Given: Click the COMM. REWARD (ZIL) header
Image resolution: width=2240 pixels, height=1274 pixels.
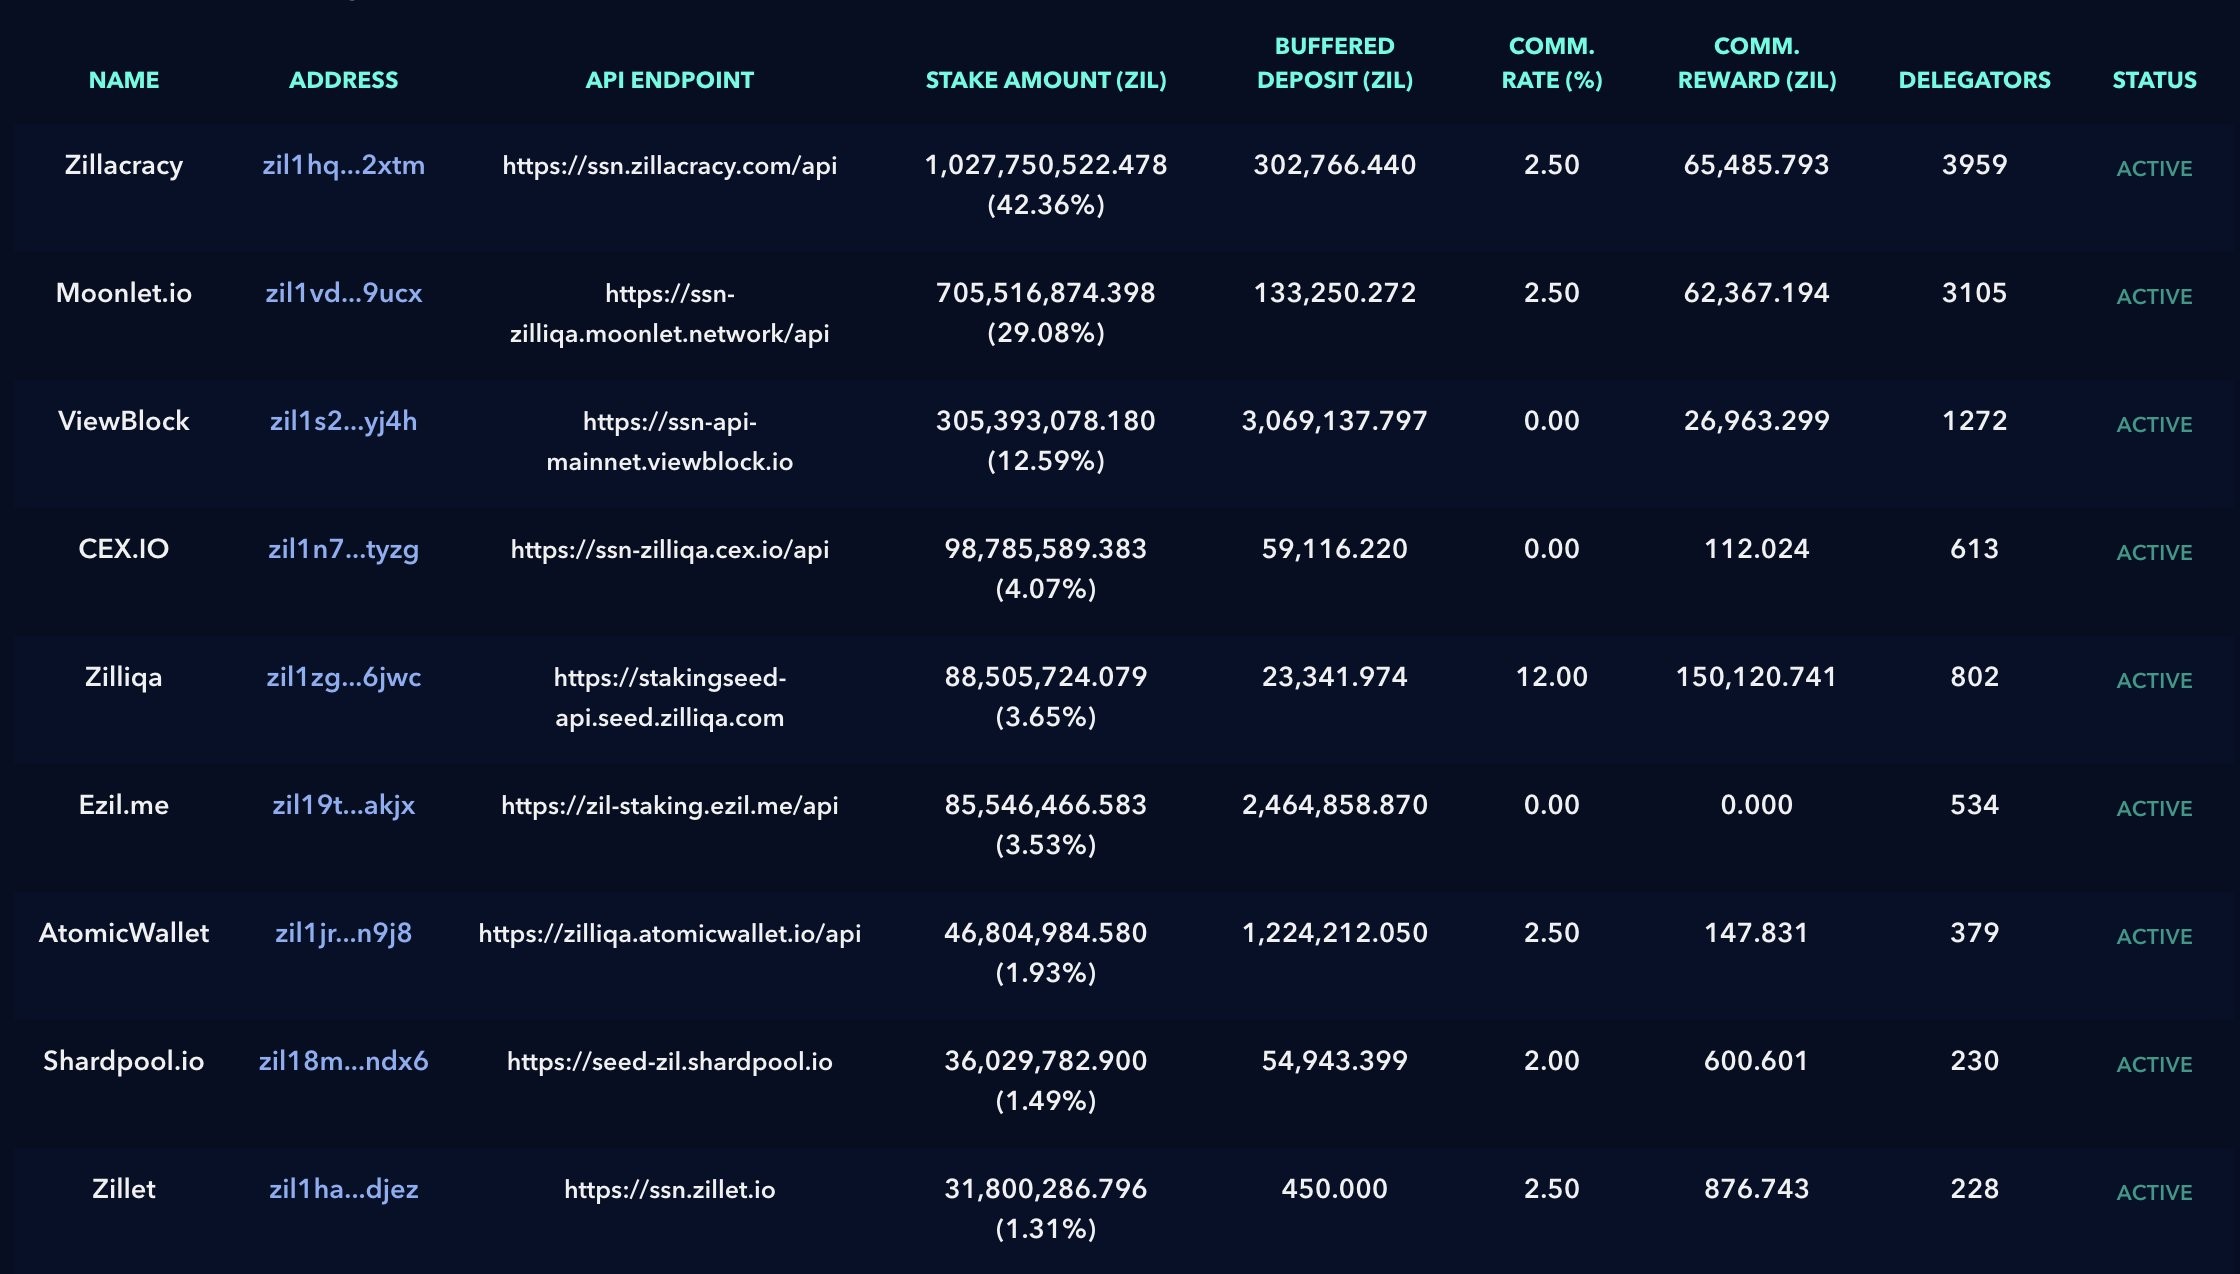Looking at the screenshot, I should (1757, 63).
